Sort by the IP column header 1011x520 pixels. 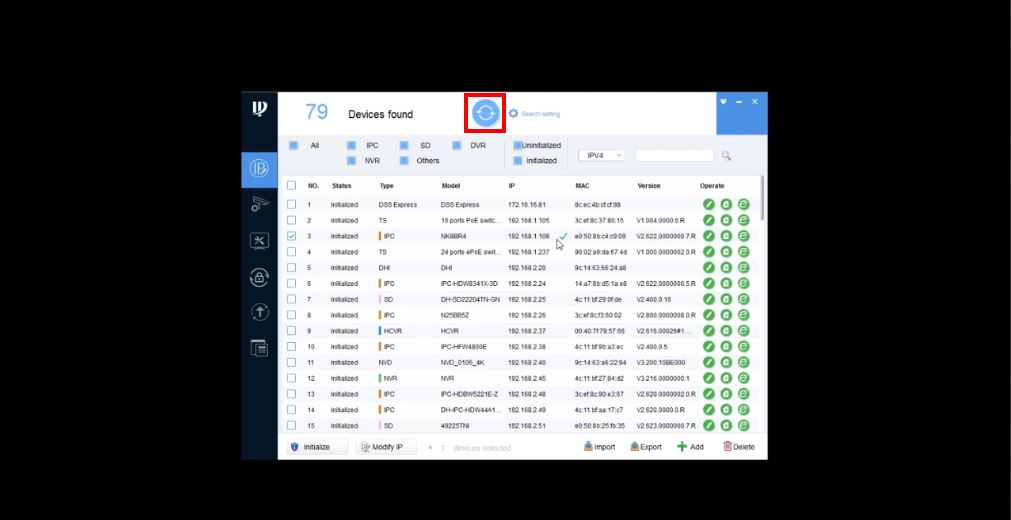511,186
